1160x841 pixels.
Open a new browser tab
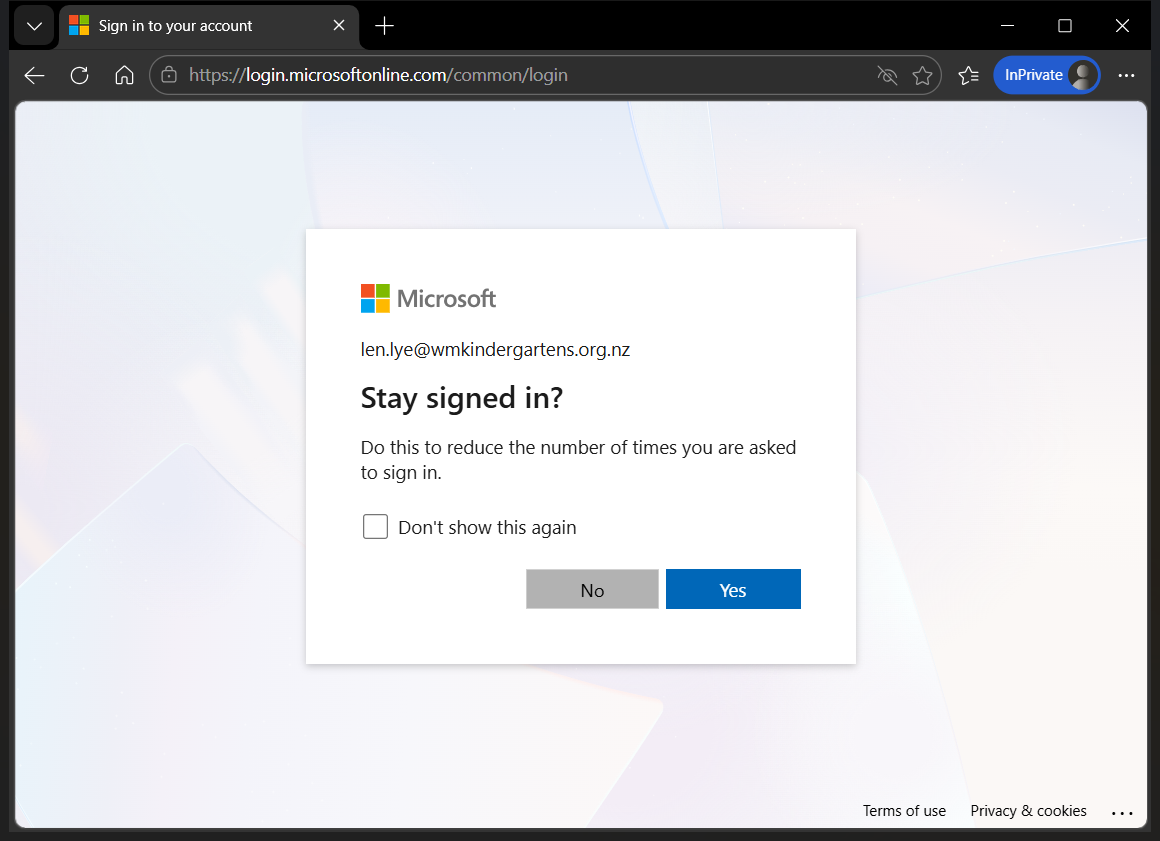tap(384, 25)
